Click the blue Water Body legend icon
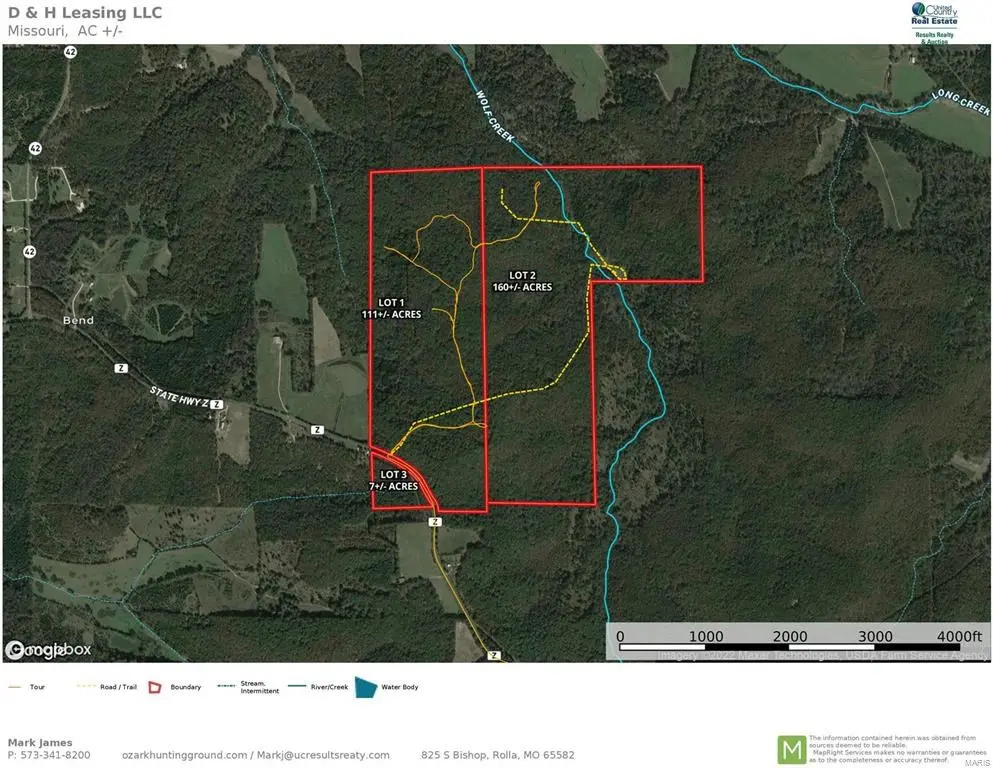Screen dimensions: 993x768 (x=366, y=688)
